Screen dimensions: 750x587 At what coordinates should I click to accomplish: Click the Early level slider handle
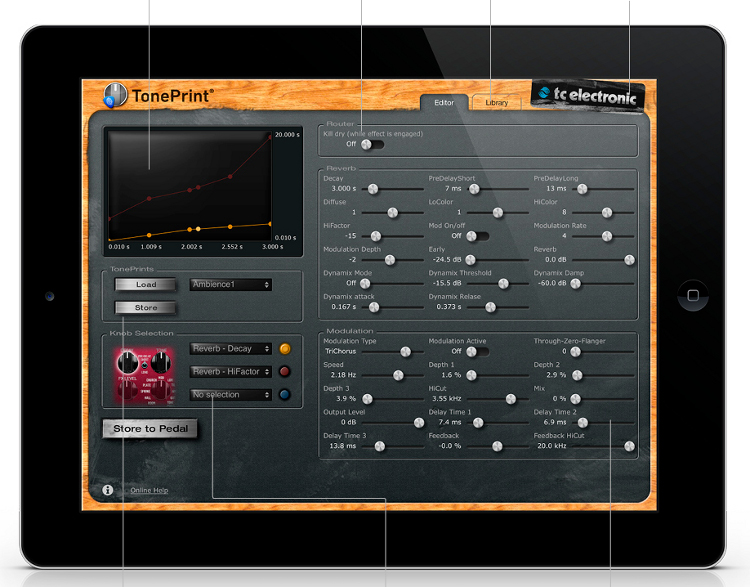471,260
